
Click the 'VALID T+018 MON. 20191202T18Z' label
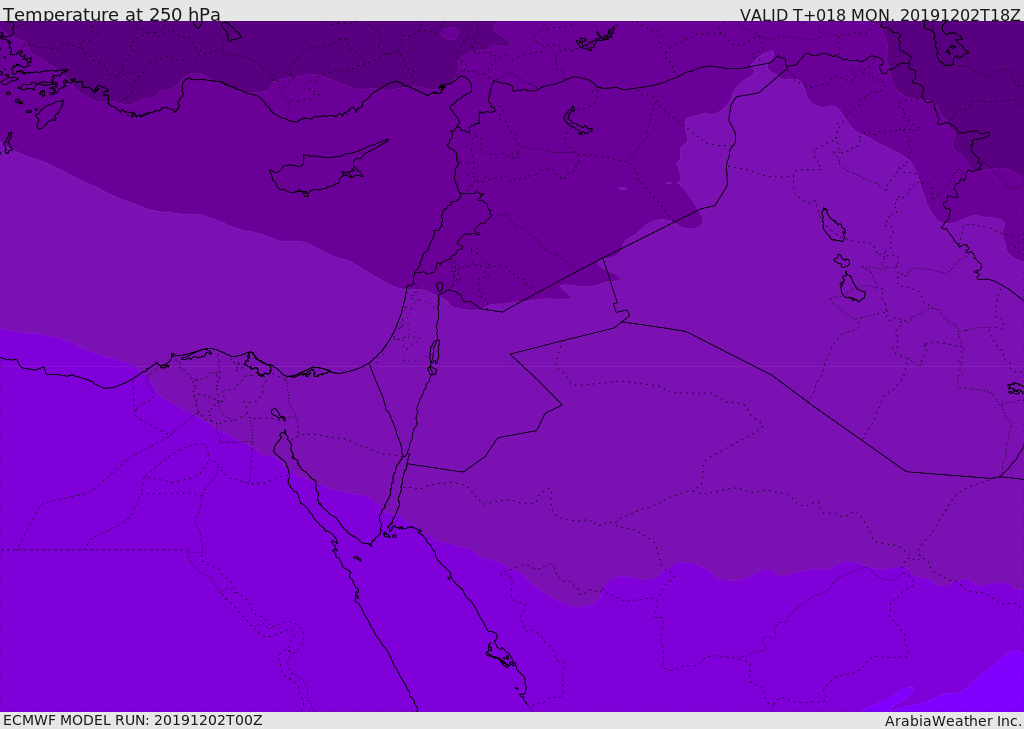880,14
